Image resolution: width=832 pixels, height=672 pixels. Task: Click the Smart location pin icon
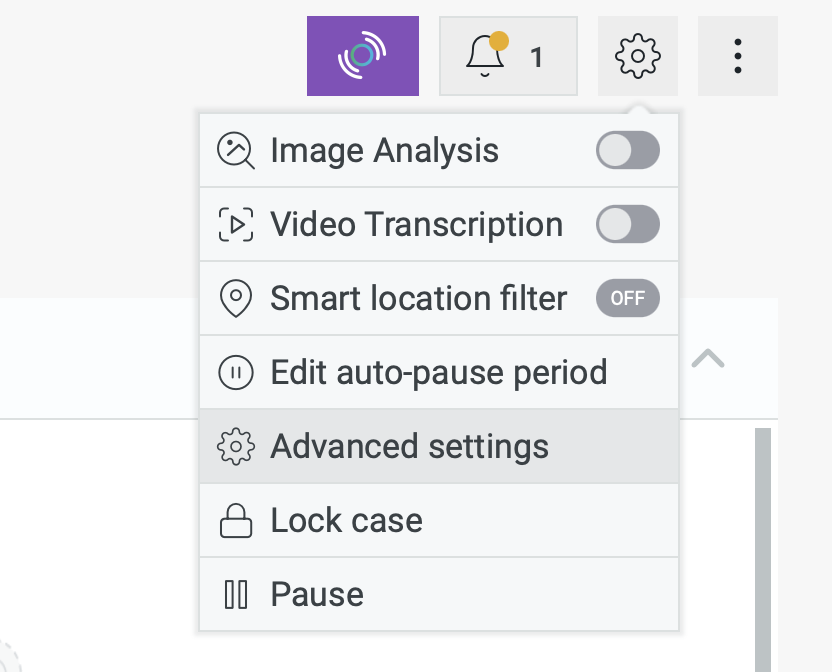point(236,299)
